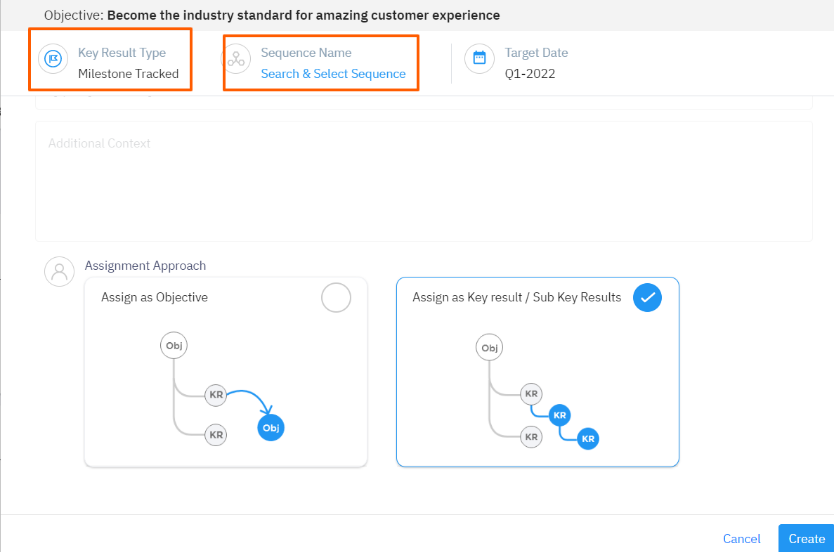Click the Sequence Name label
This screenshot has width=834, height=552.
pos(306,53)
